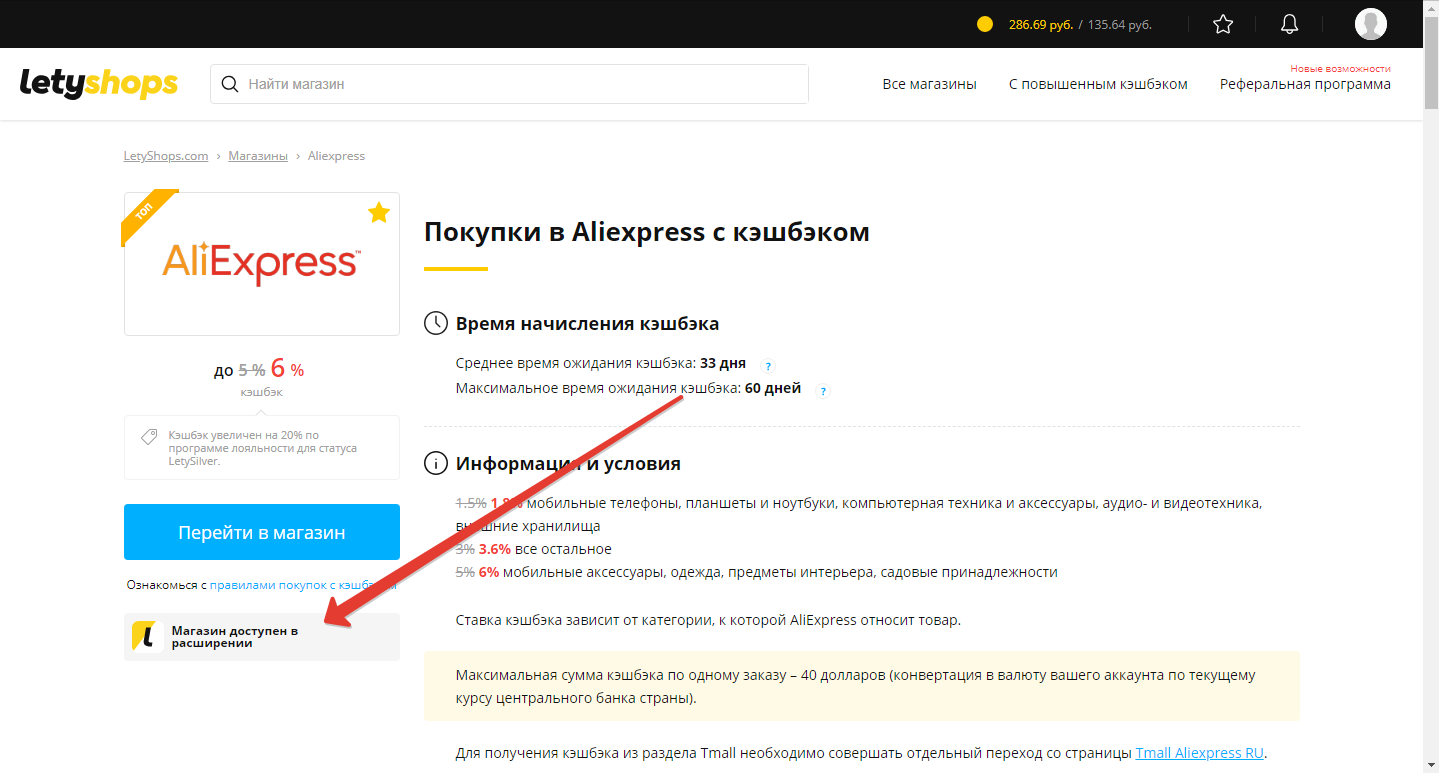Click 135.64 руб. pending balance
Viewport: 1439px width, 773px height.
1120,25
